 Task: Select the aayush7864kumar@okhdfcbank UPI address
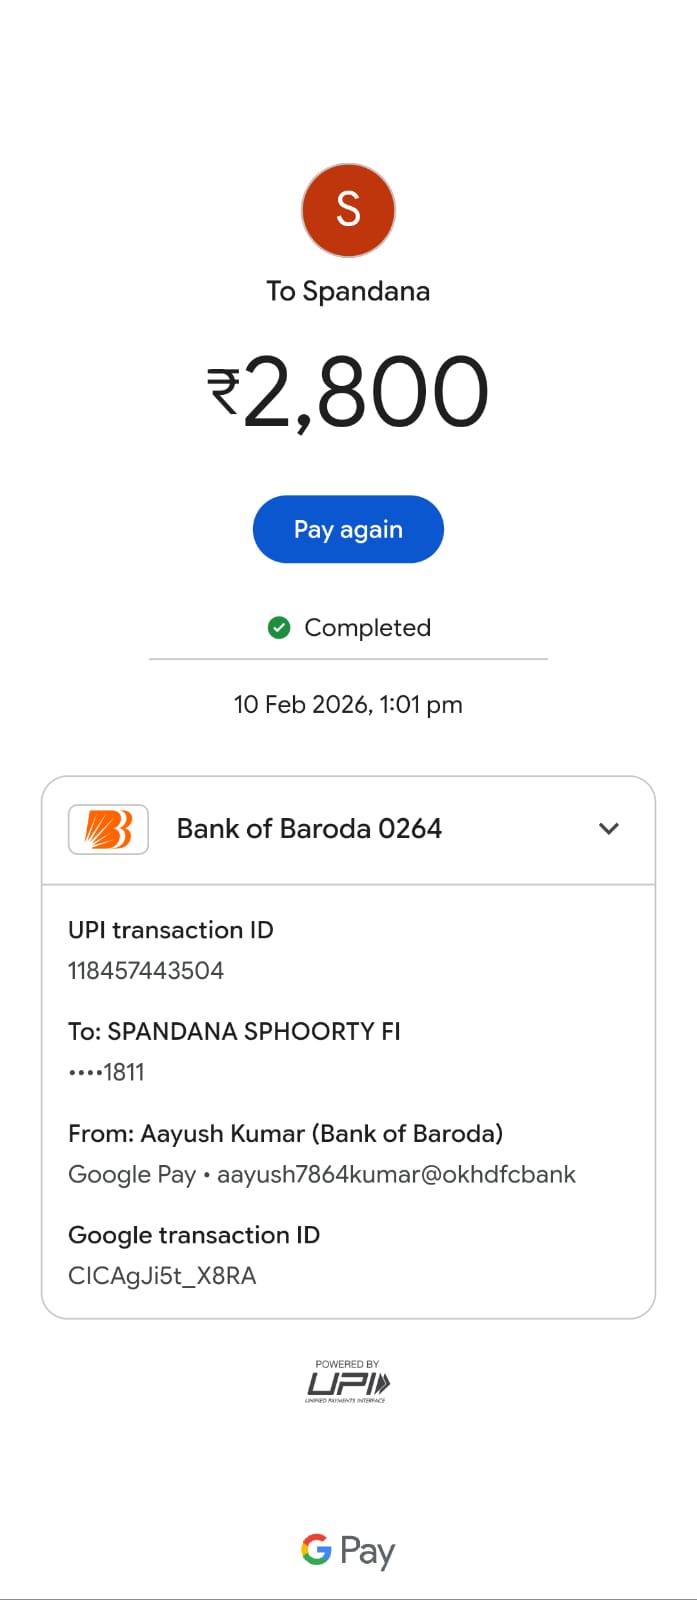(396, 1175)
